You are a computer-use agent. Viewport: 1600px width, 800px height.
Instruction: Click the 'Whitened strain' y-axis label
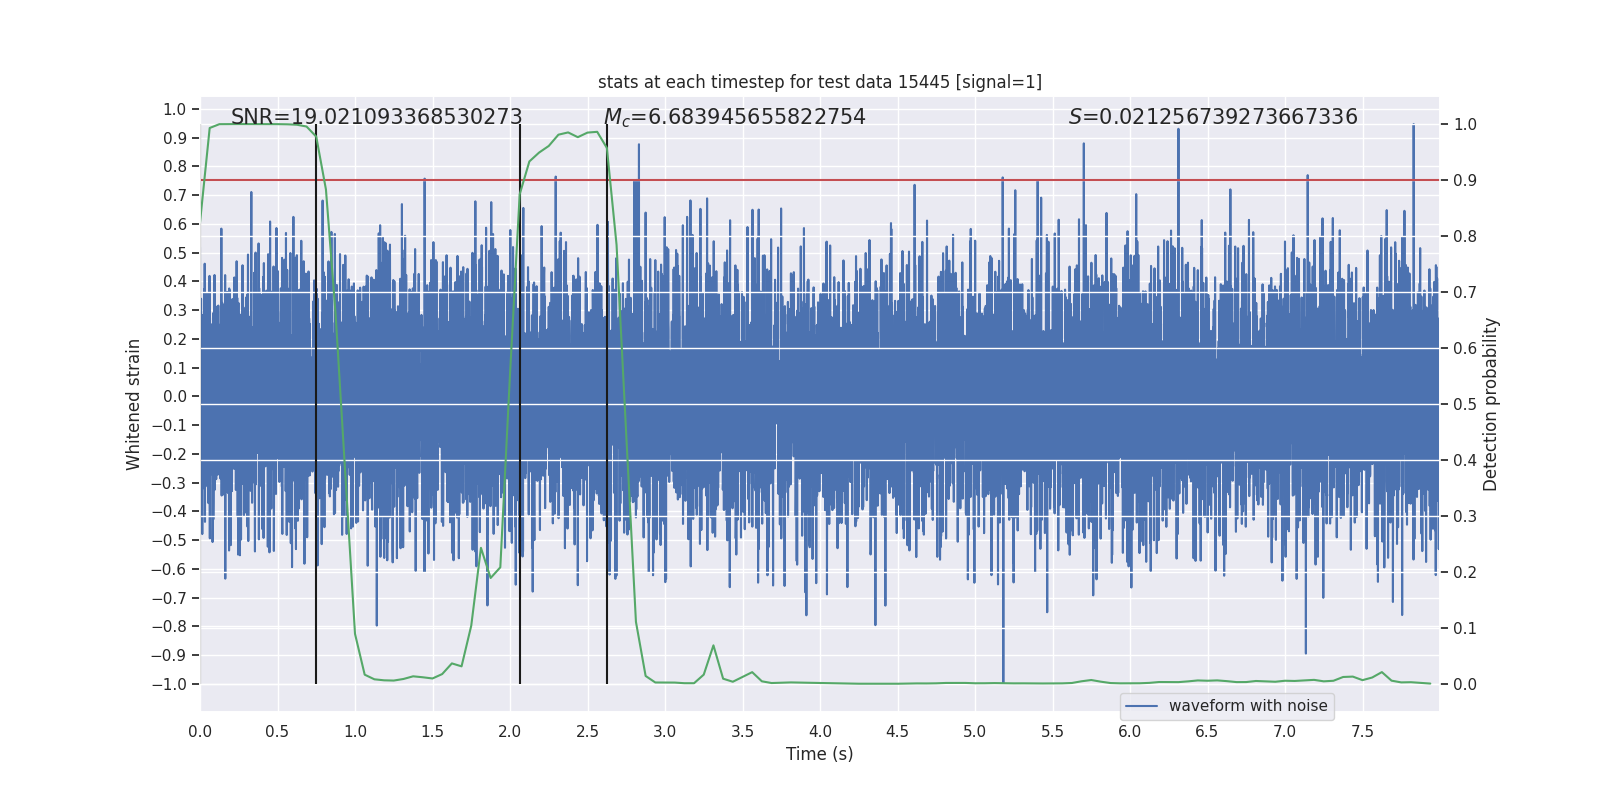tap(134, 404)
